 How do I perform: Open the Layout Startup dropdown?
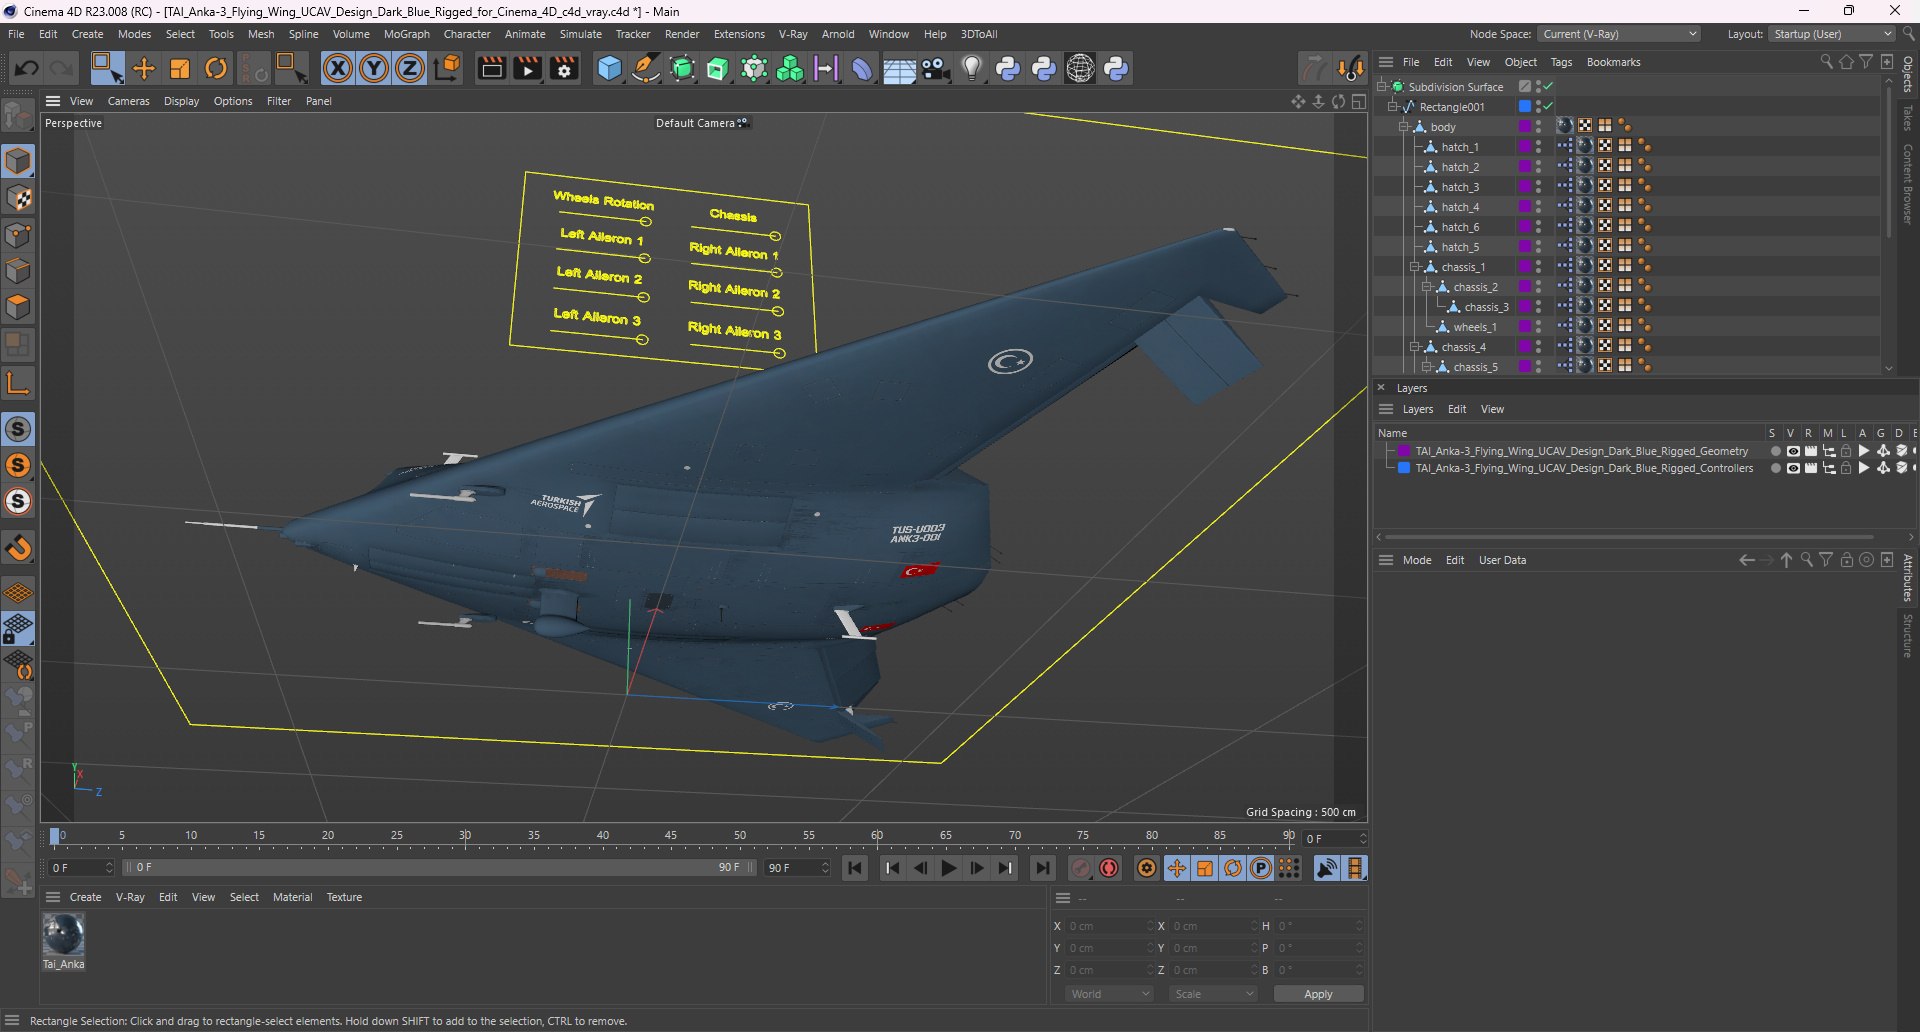tap(1832, 34)
